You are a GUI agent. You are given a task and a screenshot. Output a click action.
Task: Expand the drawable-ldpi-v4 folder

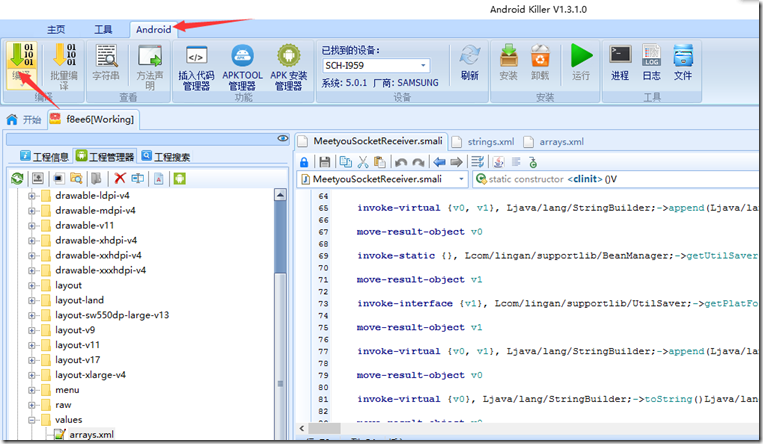(32, 196)
